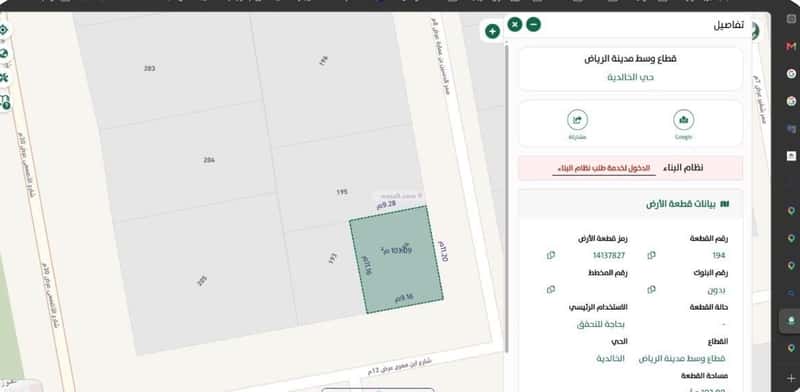Click the بحاجة للتحقق main use value

pyautogui.click(x=601, y=324)
